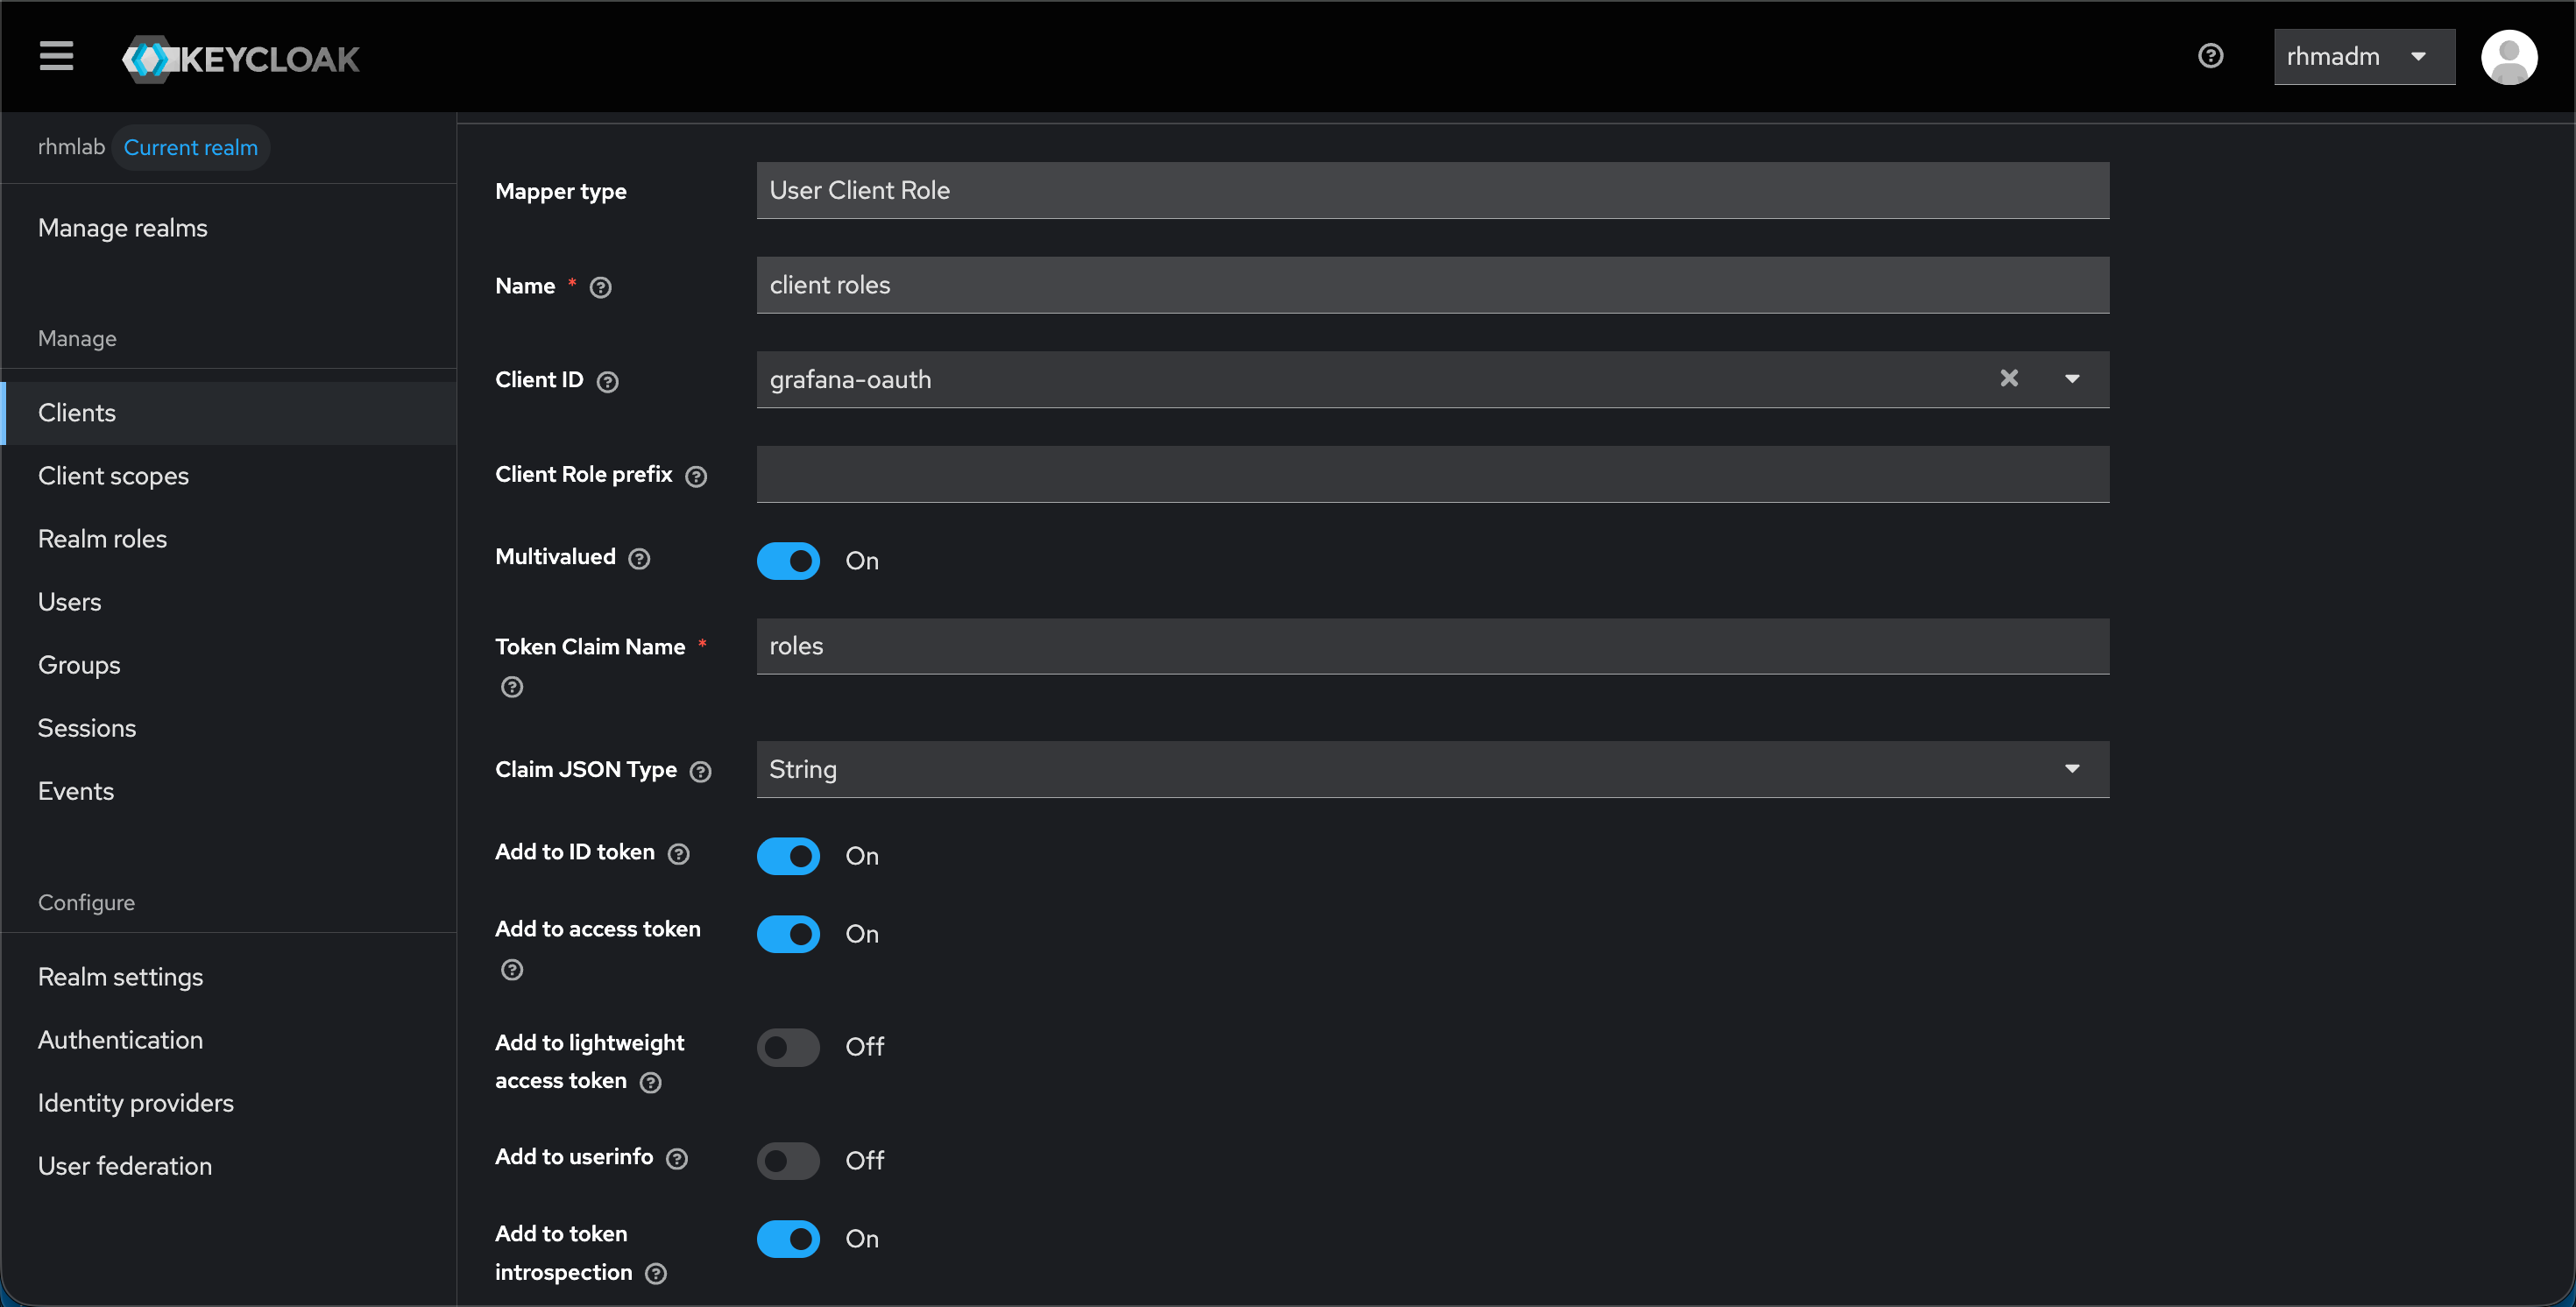Disable the Multivalued toggle
2576x1307 pixels.
(788, 561)
